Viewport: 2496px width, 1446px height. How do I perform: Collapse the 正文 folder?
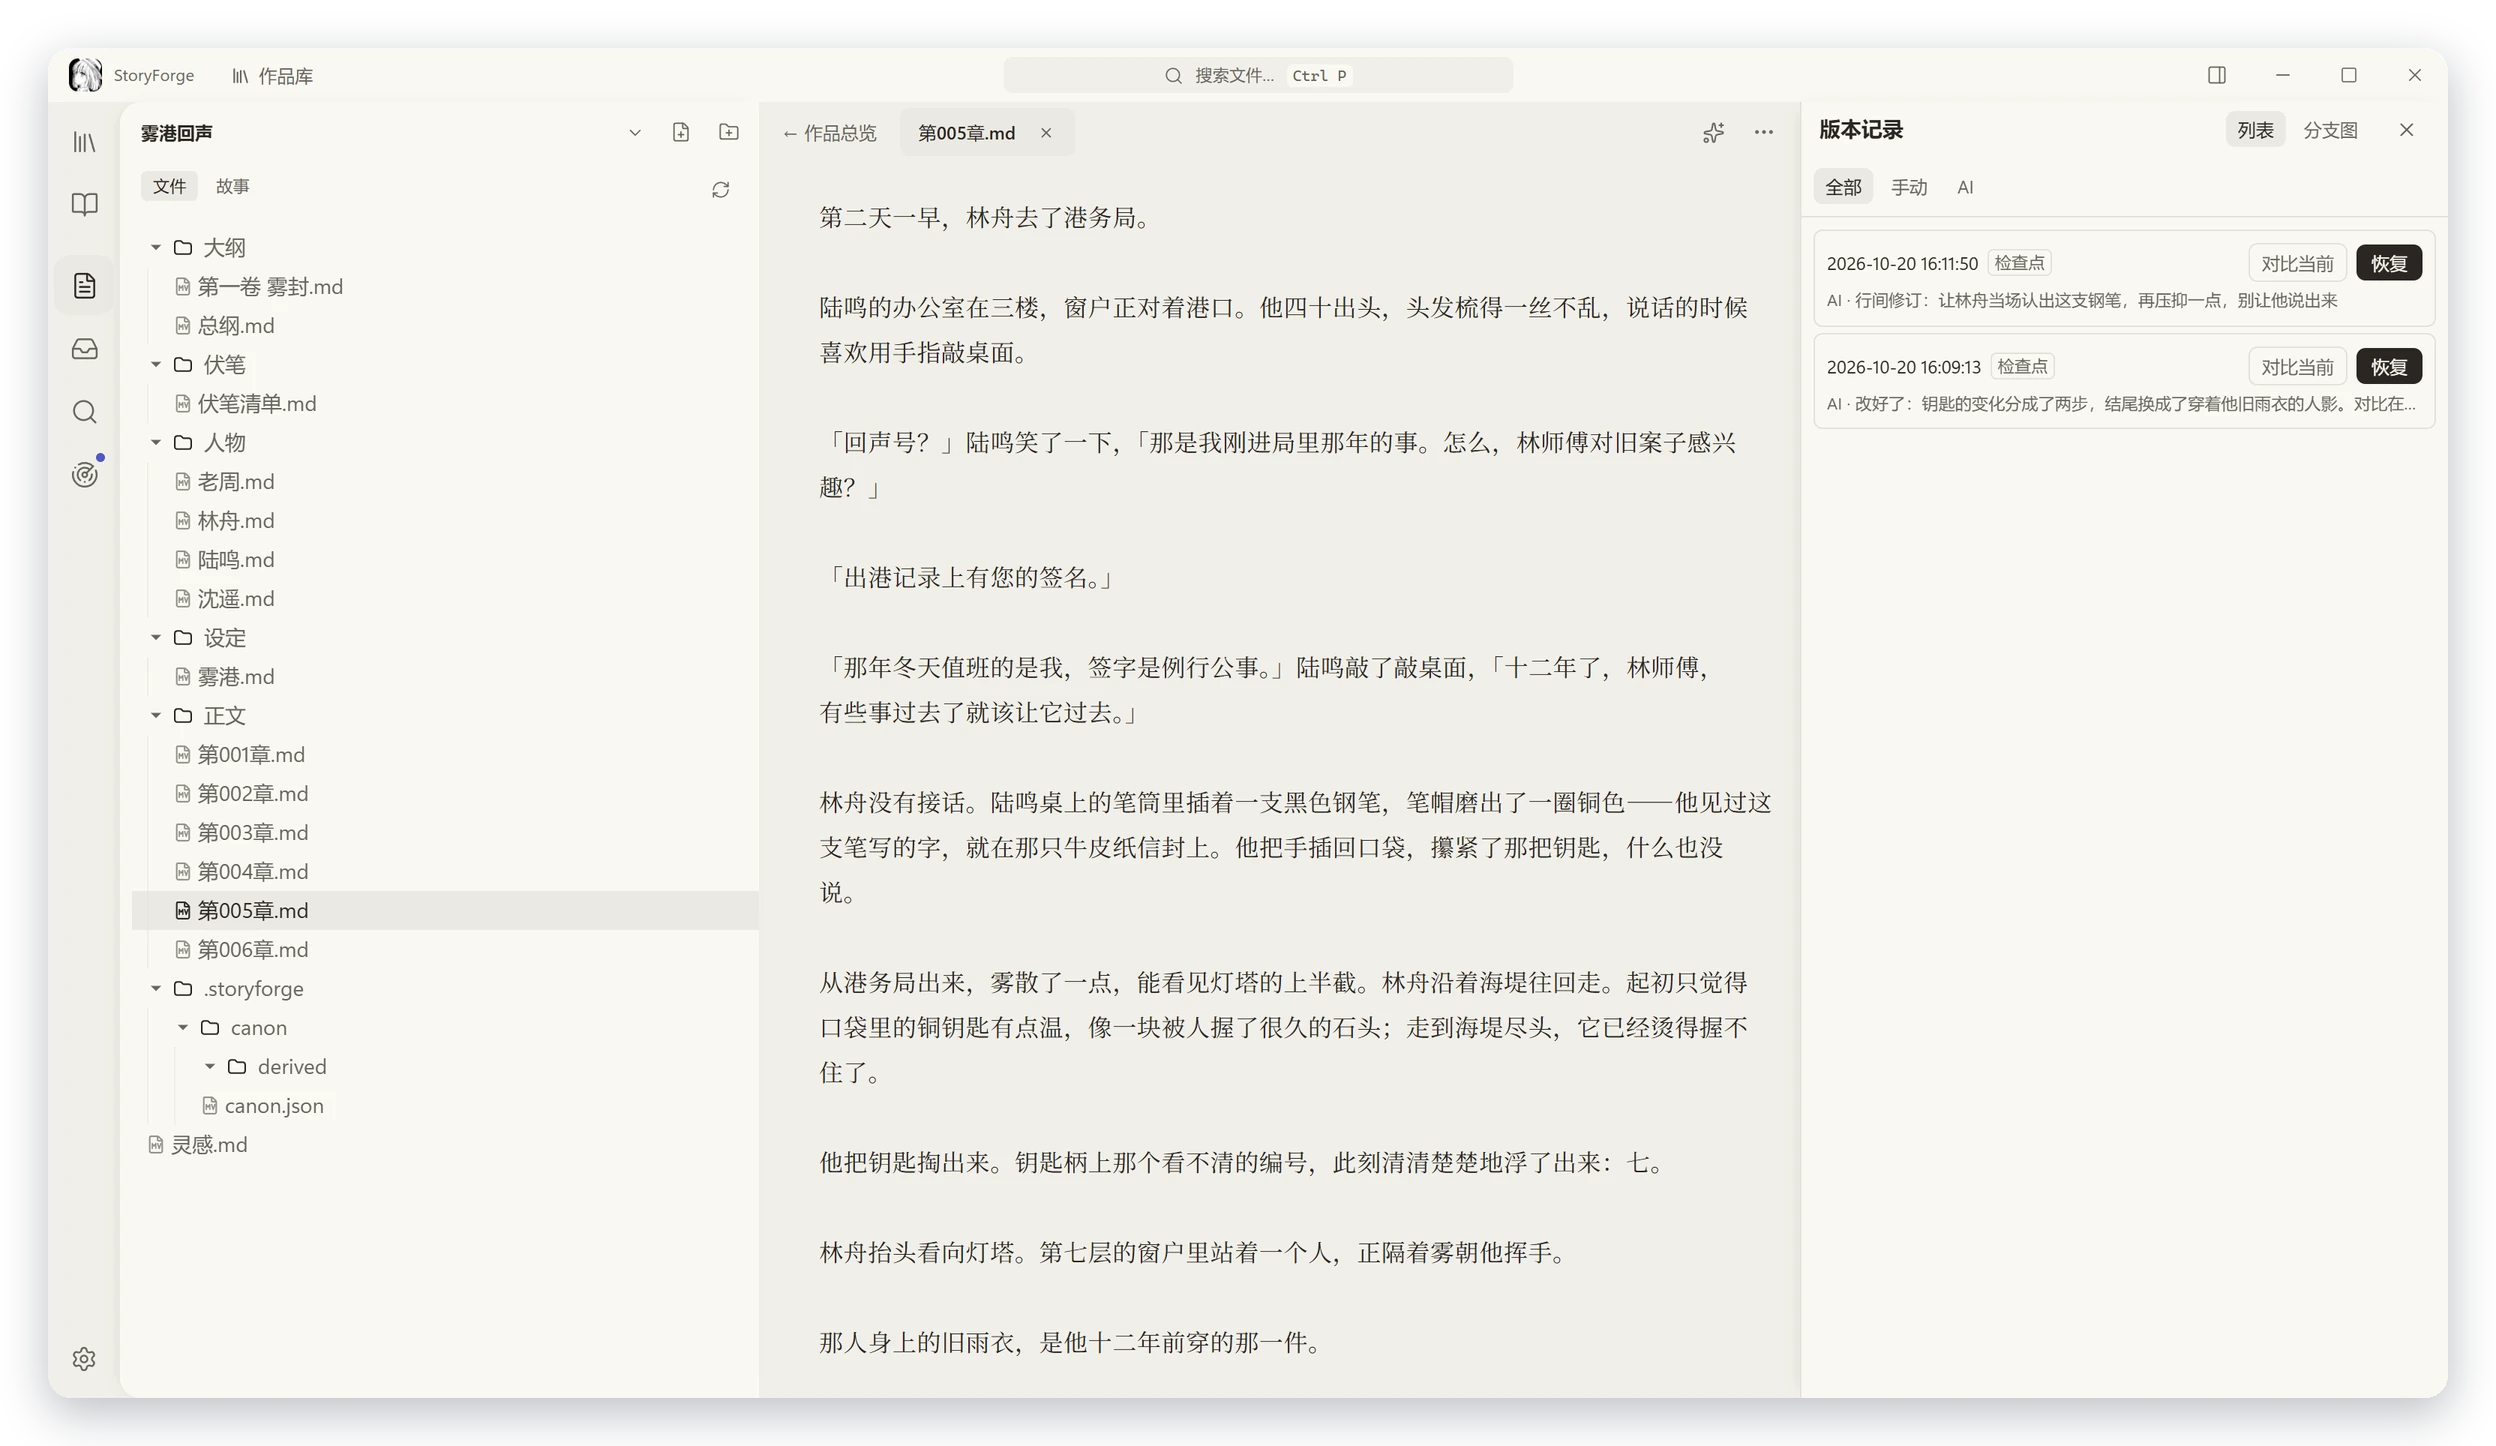[156, 715]
